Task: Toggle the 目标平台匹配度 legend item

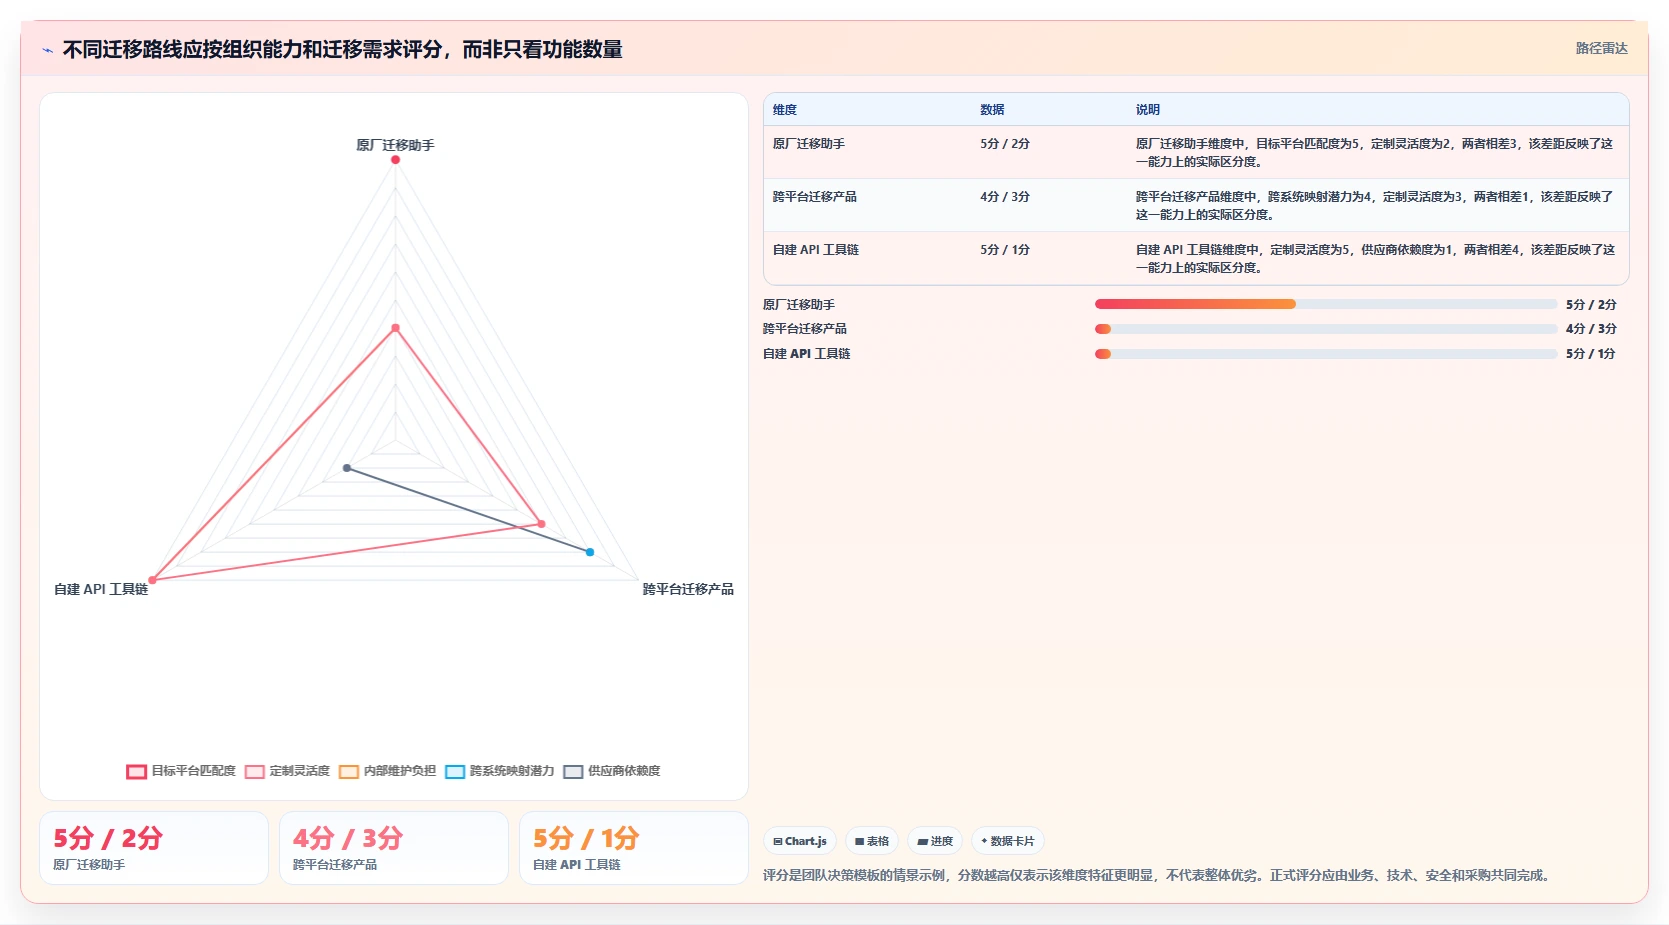Action: [181, 771]
